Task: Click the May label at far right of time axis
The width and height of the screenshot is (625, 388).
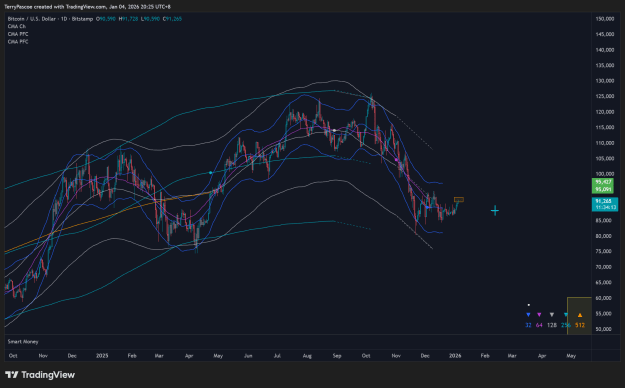Action: [x=571, y=356]
